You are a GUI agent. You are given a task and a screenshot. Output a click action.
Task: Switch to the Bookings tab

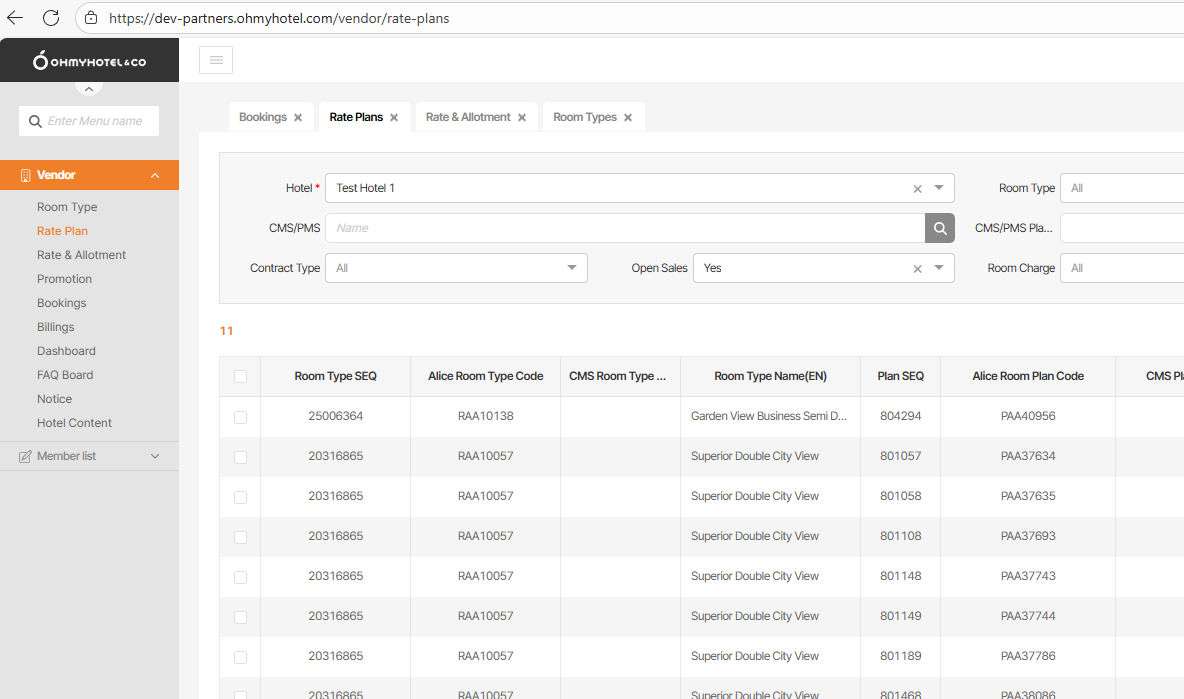[263, 117]
